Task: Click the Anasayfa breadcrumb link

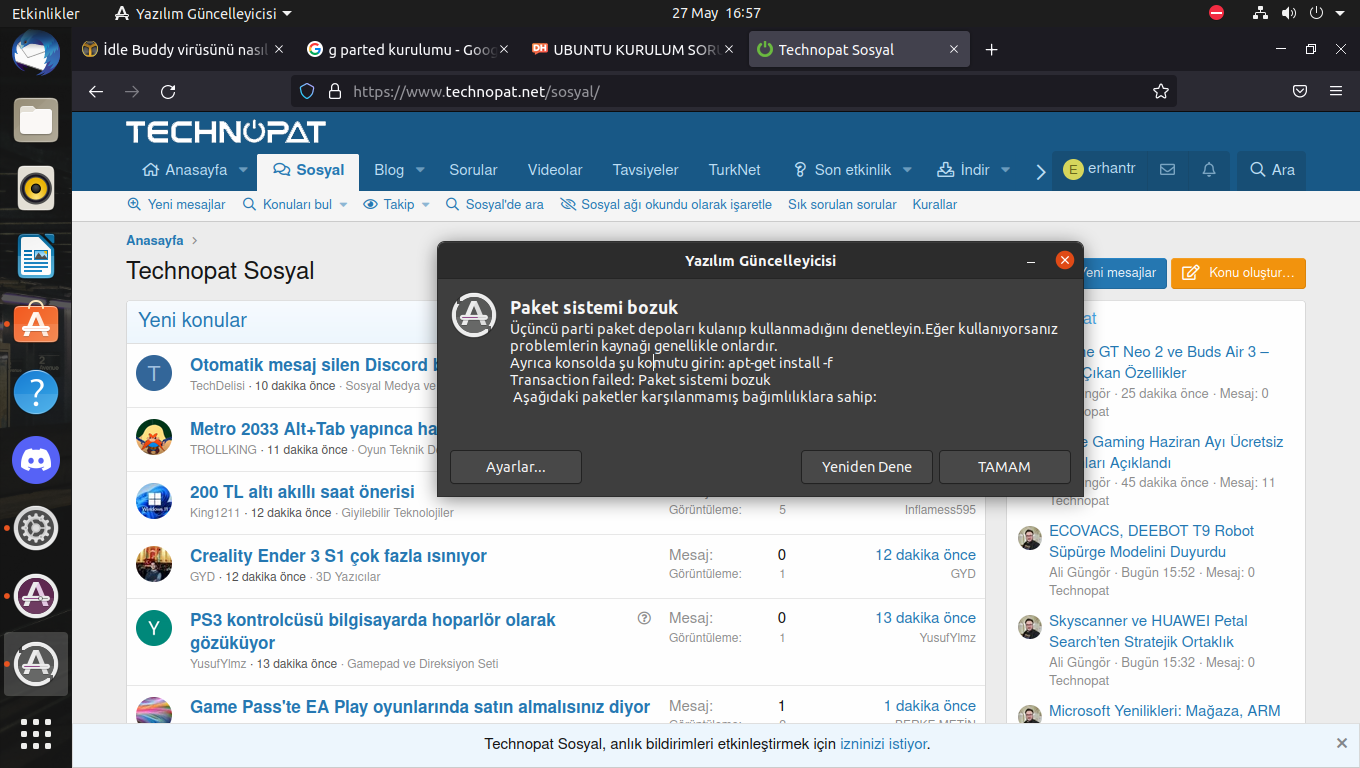Action: tap(155, 240)
